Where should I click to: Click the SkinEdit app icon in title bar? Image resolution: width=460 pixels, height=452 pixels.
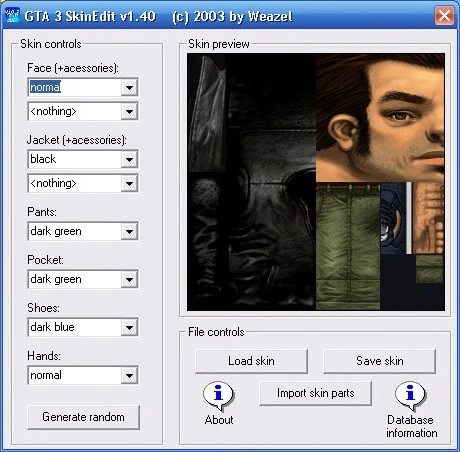click(x=12, y=16)
